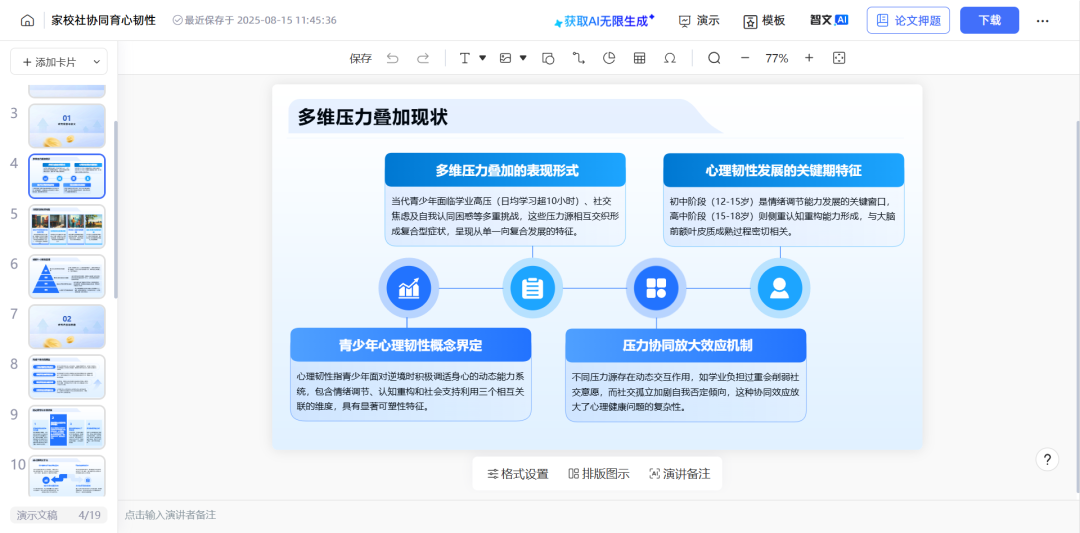The height and width of the screenshot is (533, 1080).
Task: Click the search magnifier icon
Action: 714,58
